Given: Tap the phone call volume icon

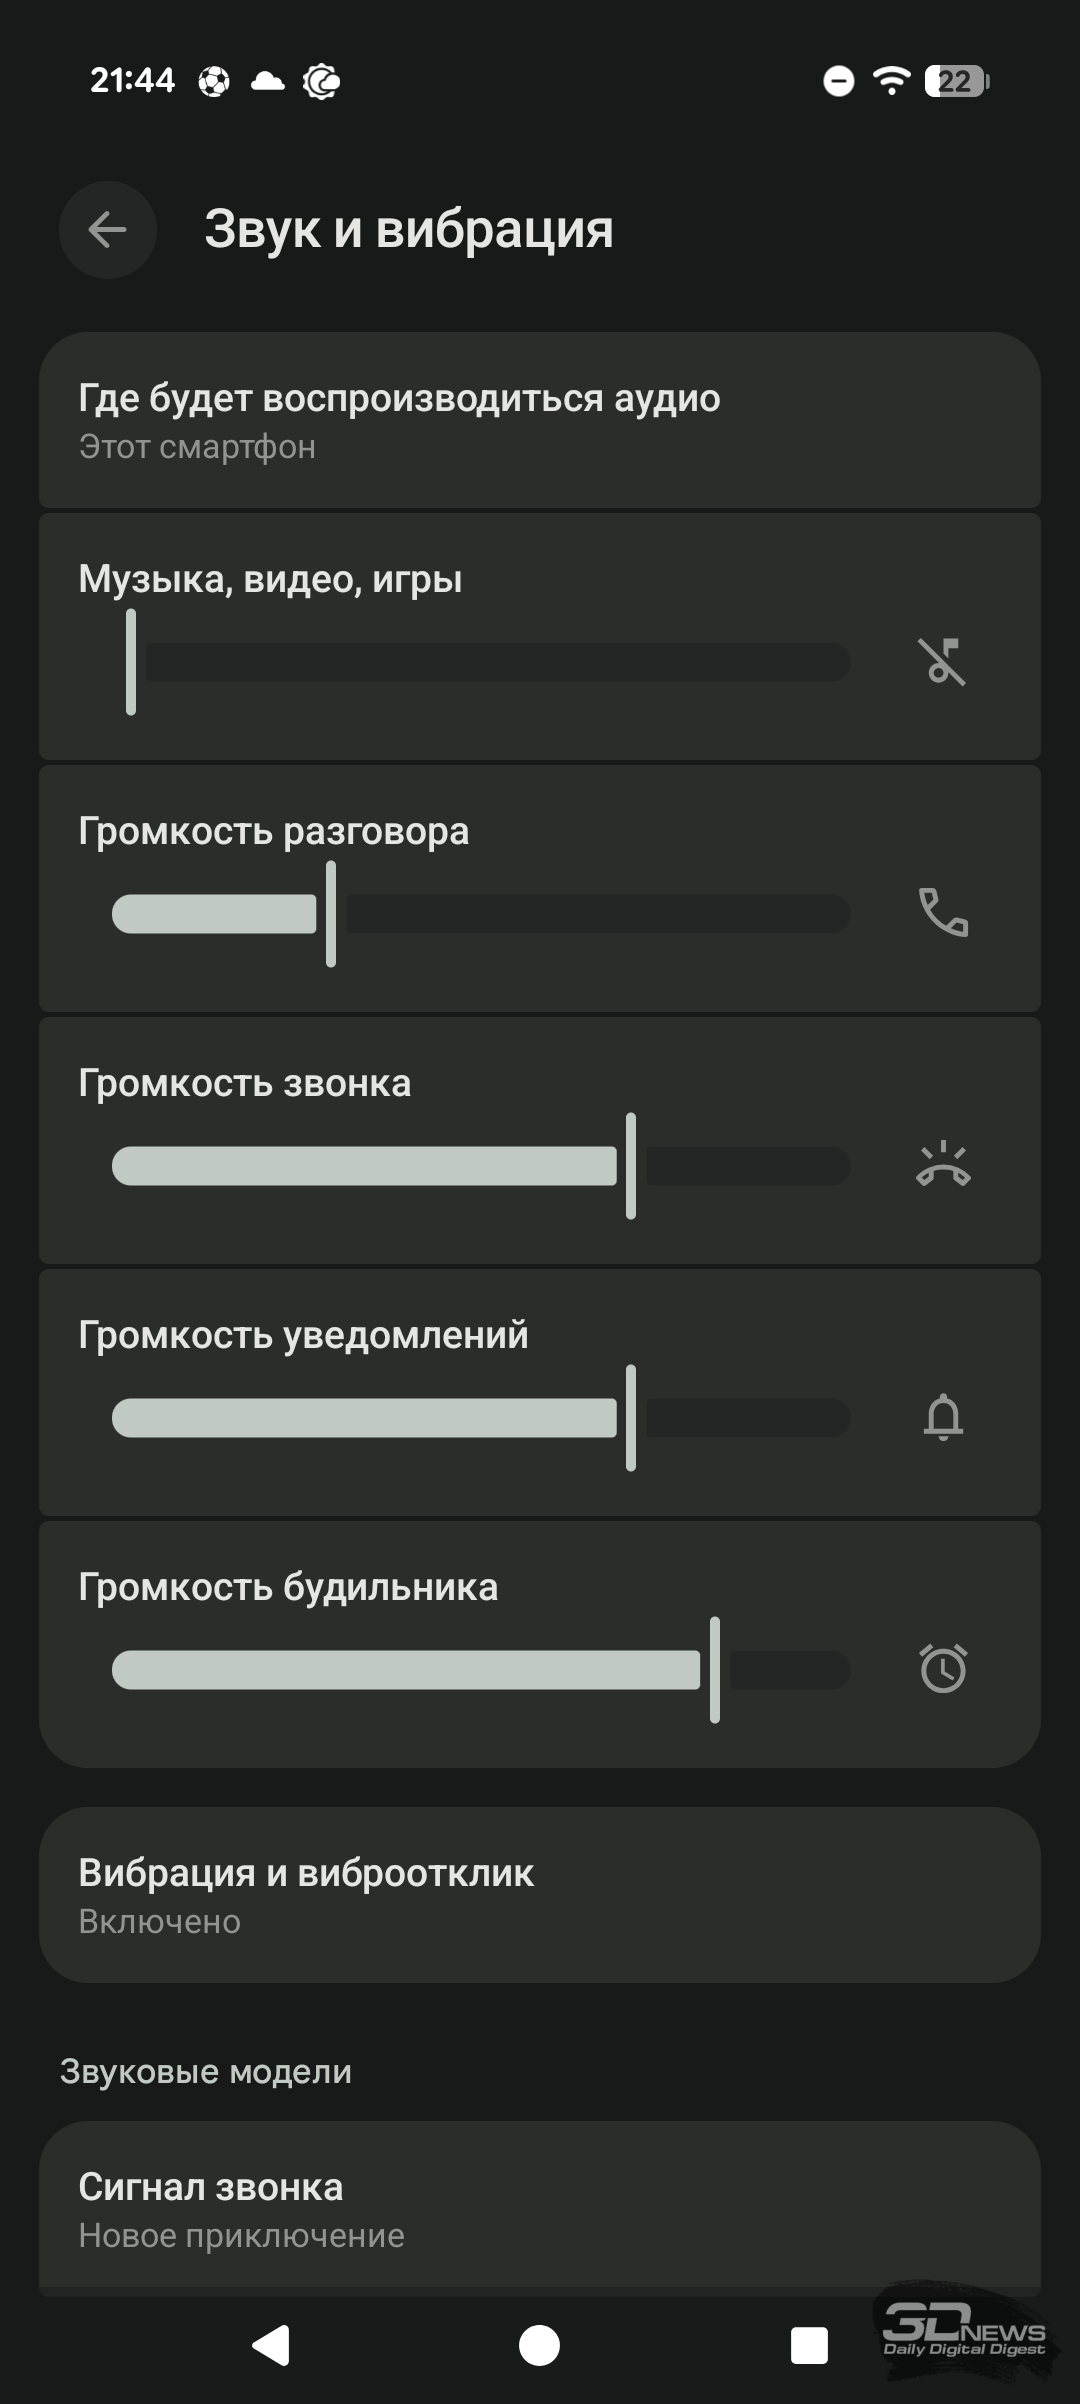Looking at the screenshot, I should [942, 913].
